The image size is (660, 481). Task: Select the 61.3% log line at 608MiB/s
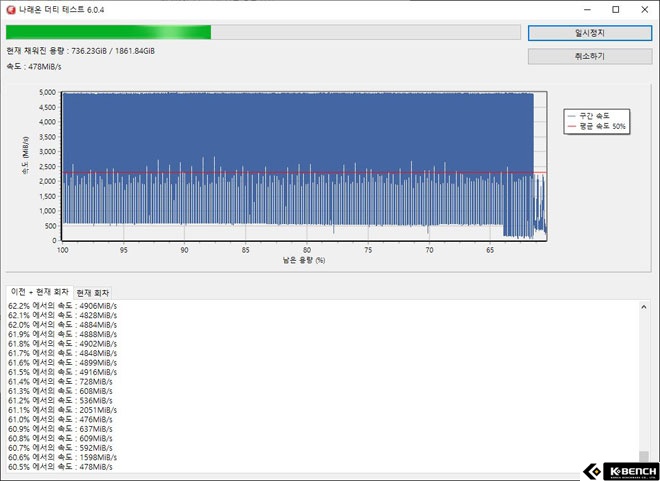[60, 391]
